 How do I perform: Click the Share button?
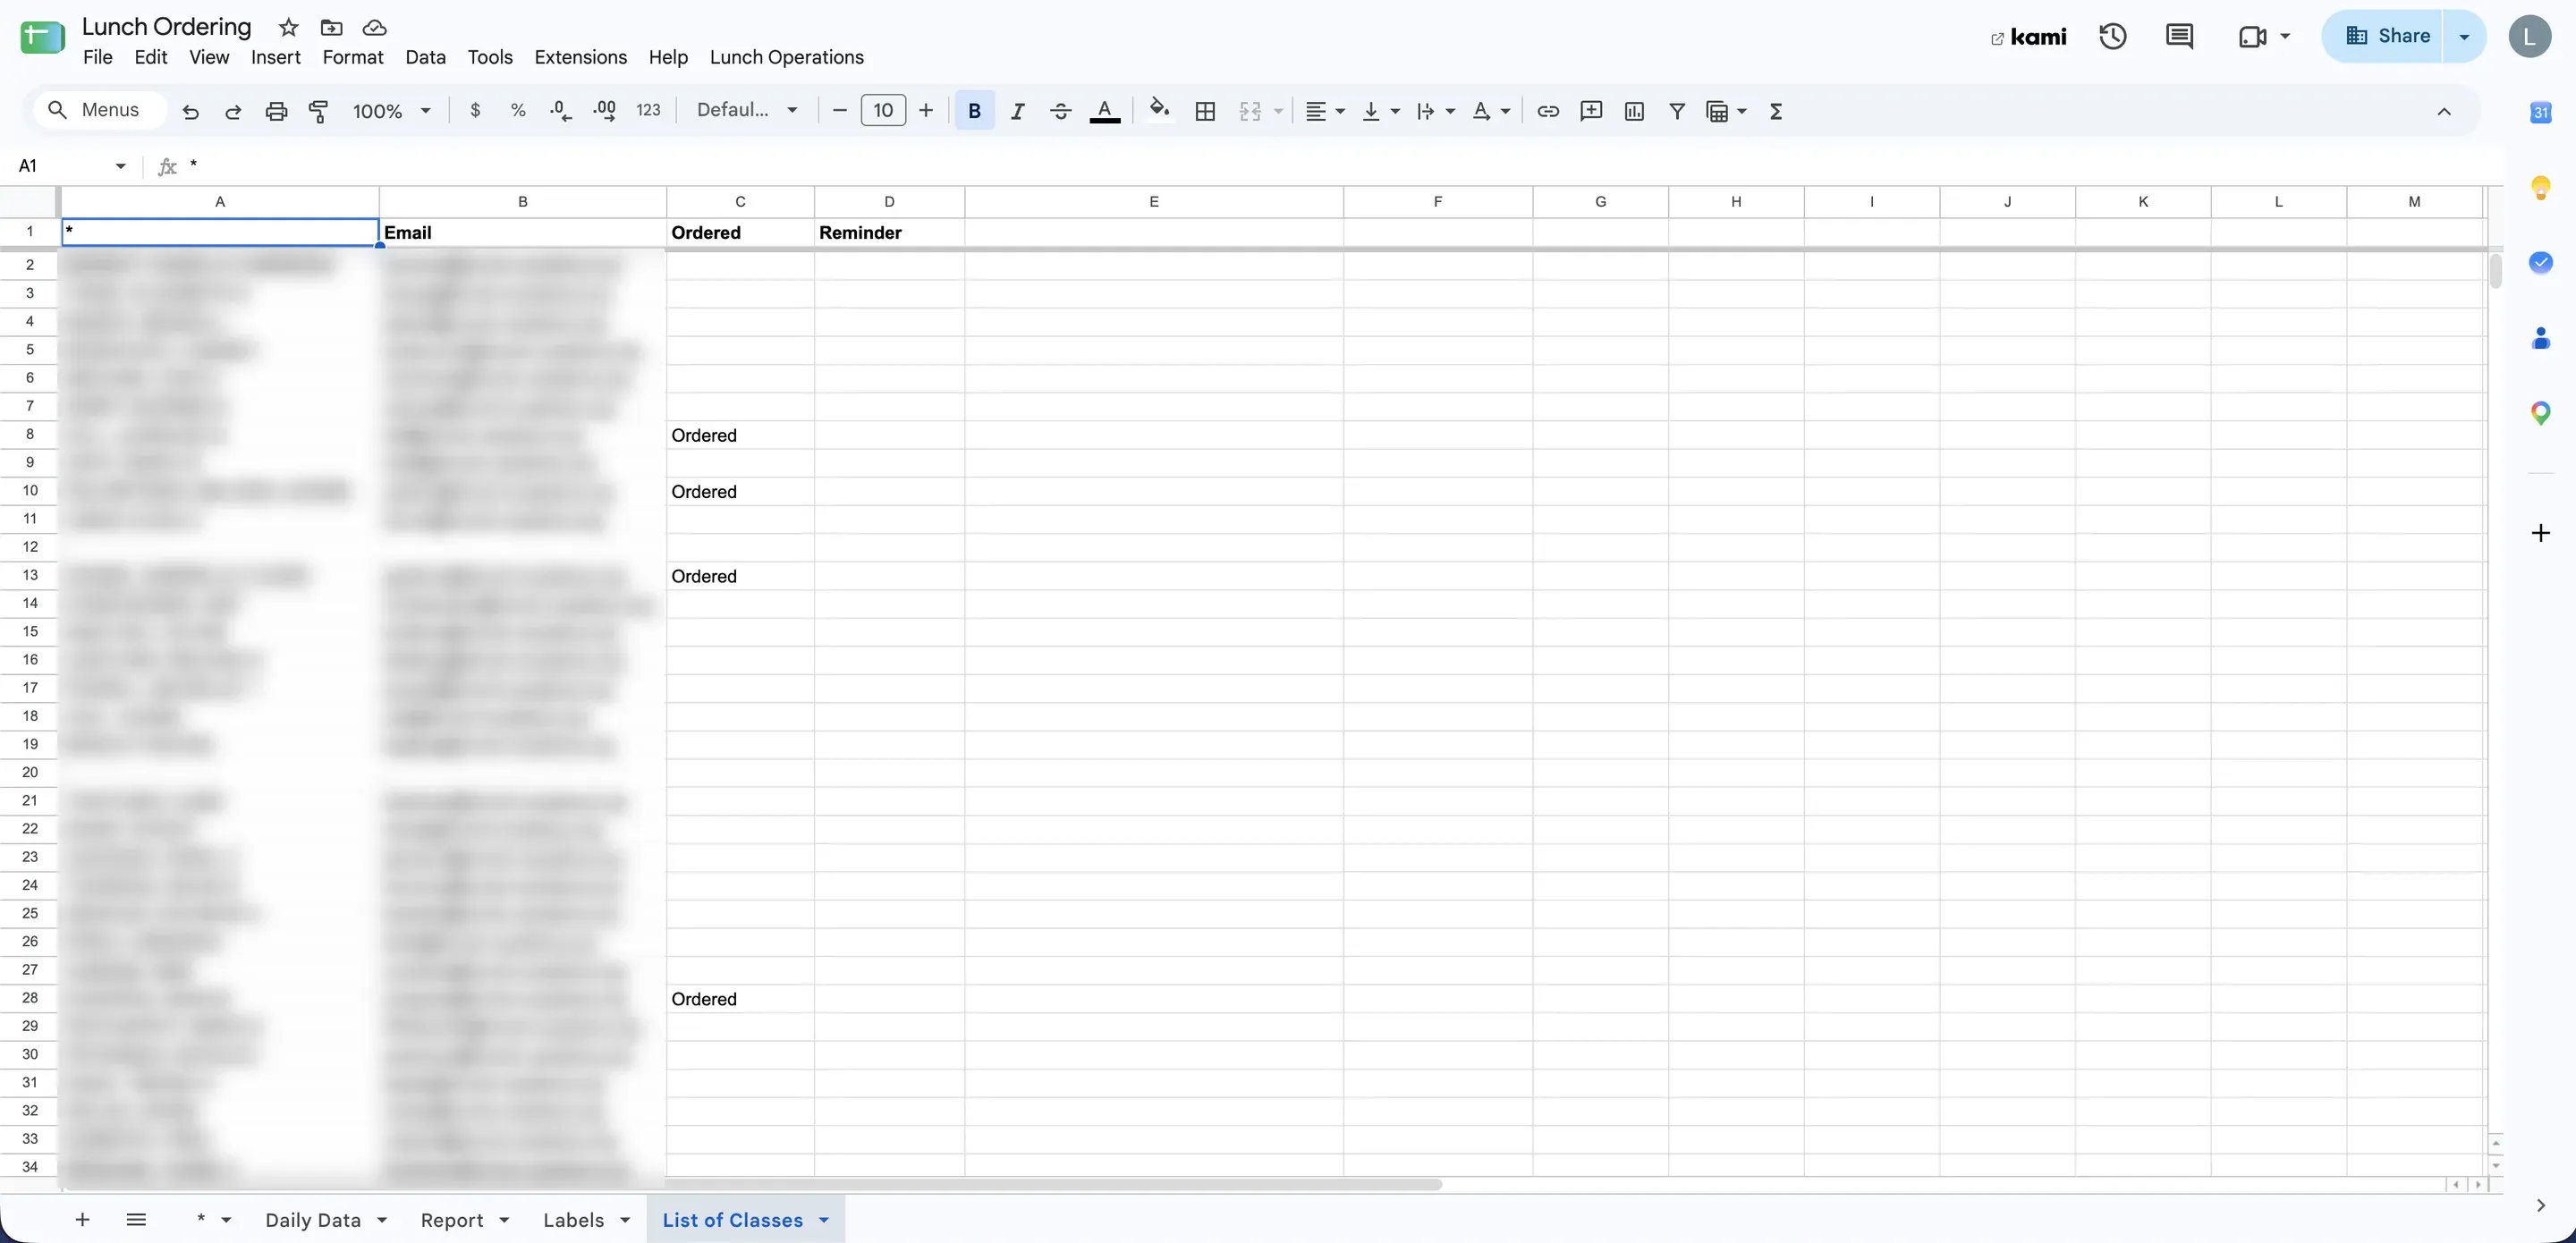coord(2384,37)
